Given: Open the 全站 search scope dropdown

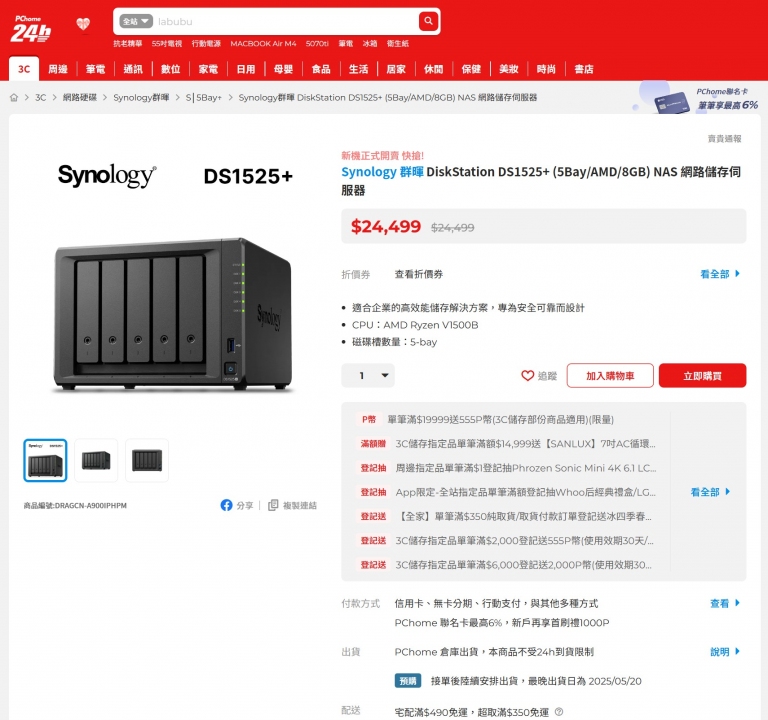Looking at the screenshot, I should [x=136, y=22].
